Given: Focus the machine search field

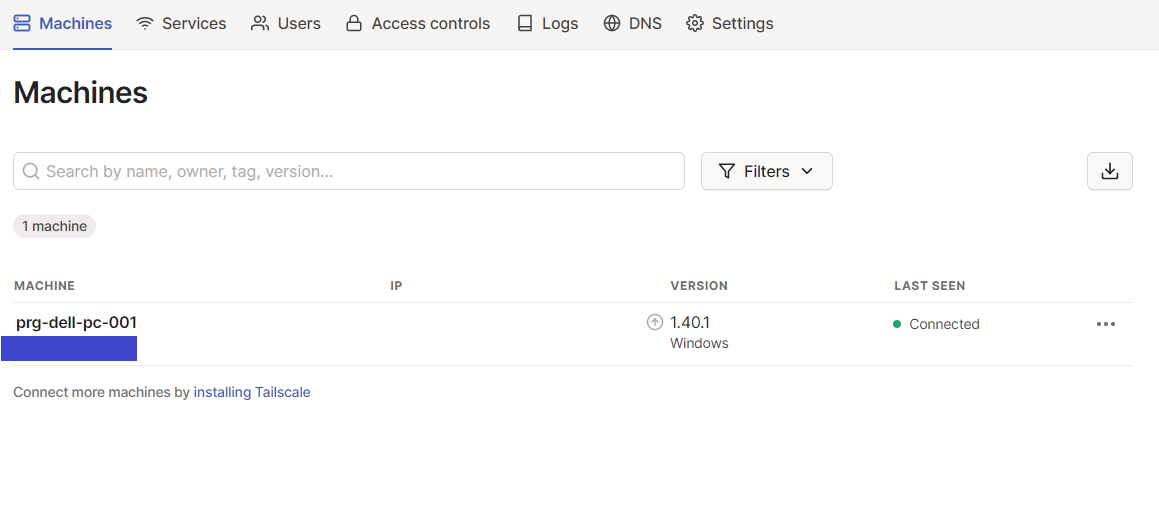Looking at the screenshot, I should click(360, 171).
